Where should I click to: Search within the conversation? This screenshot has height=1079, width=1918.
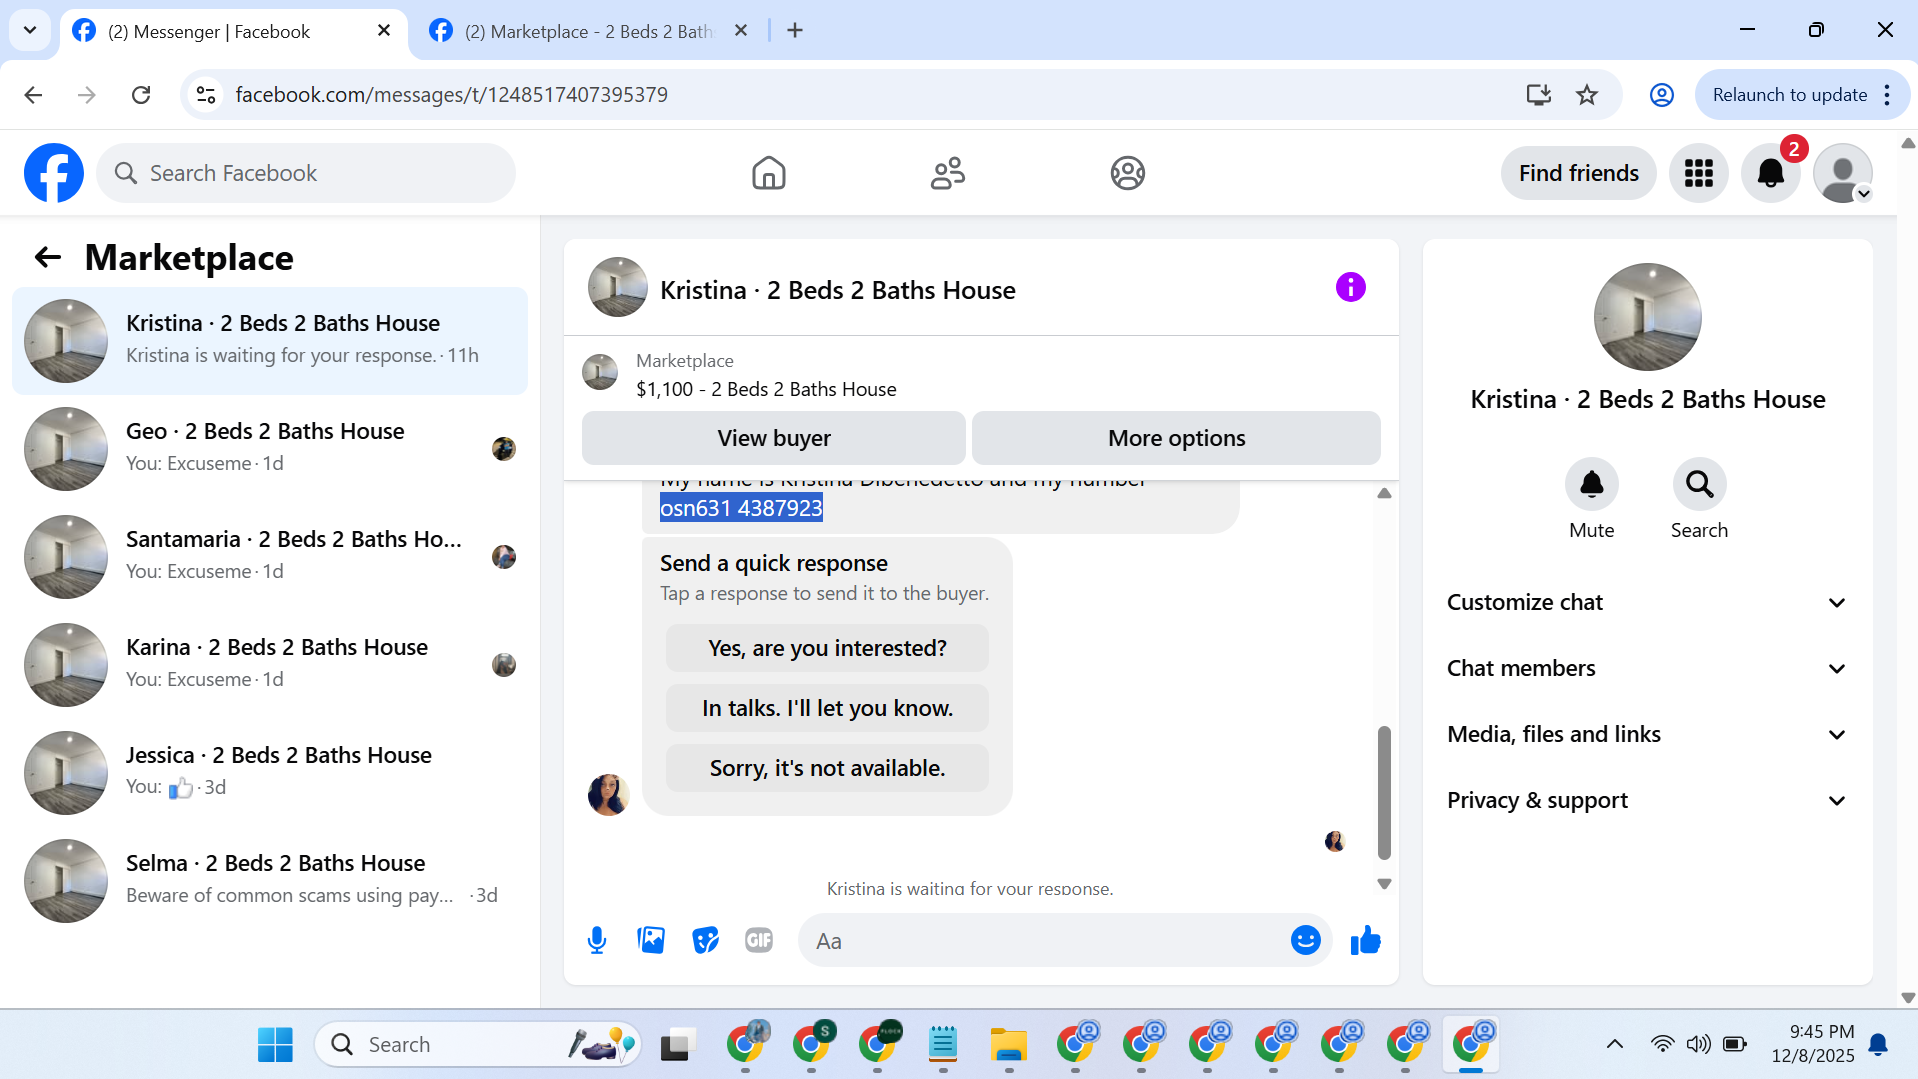1699,485
